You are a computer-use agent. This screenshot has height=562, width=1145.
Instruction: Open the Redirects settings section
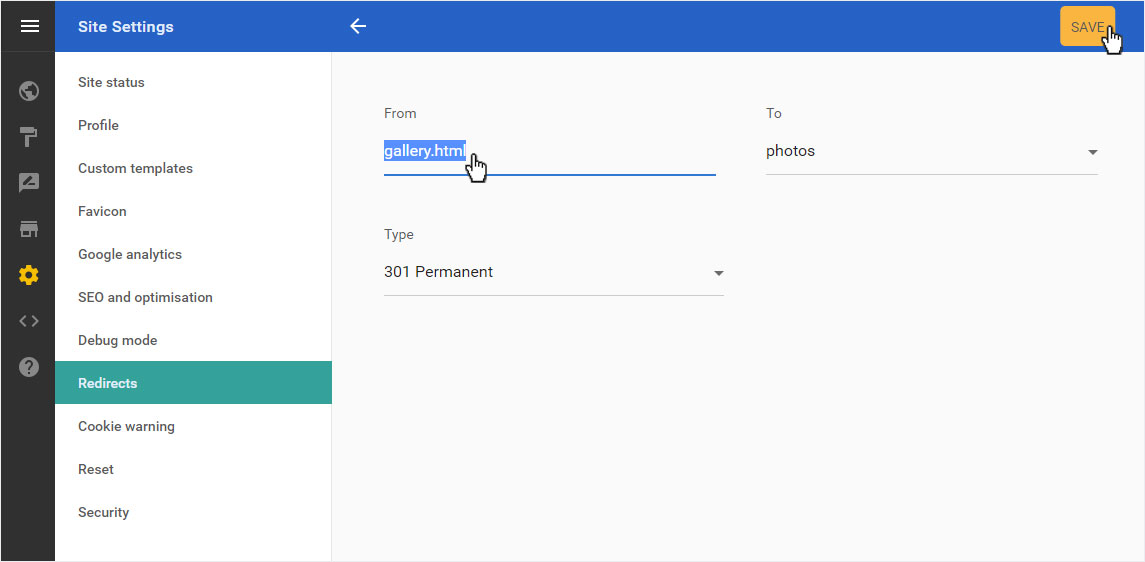coord(194,382)
